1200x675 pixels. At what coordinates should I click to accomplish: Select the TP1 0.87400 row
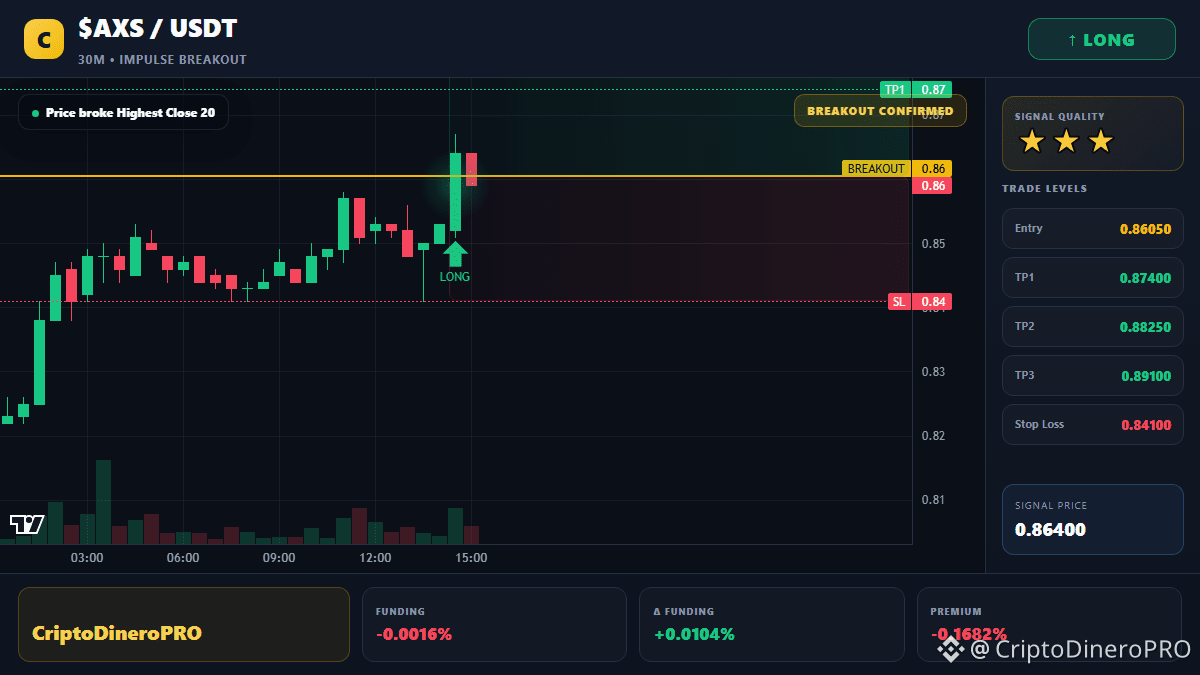(1093, 278)
